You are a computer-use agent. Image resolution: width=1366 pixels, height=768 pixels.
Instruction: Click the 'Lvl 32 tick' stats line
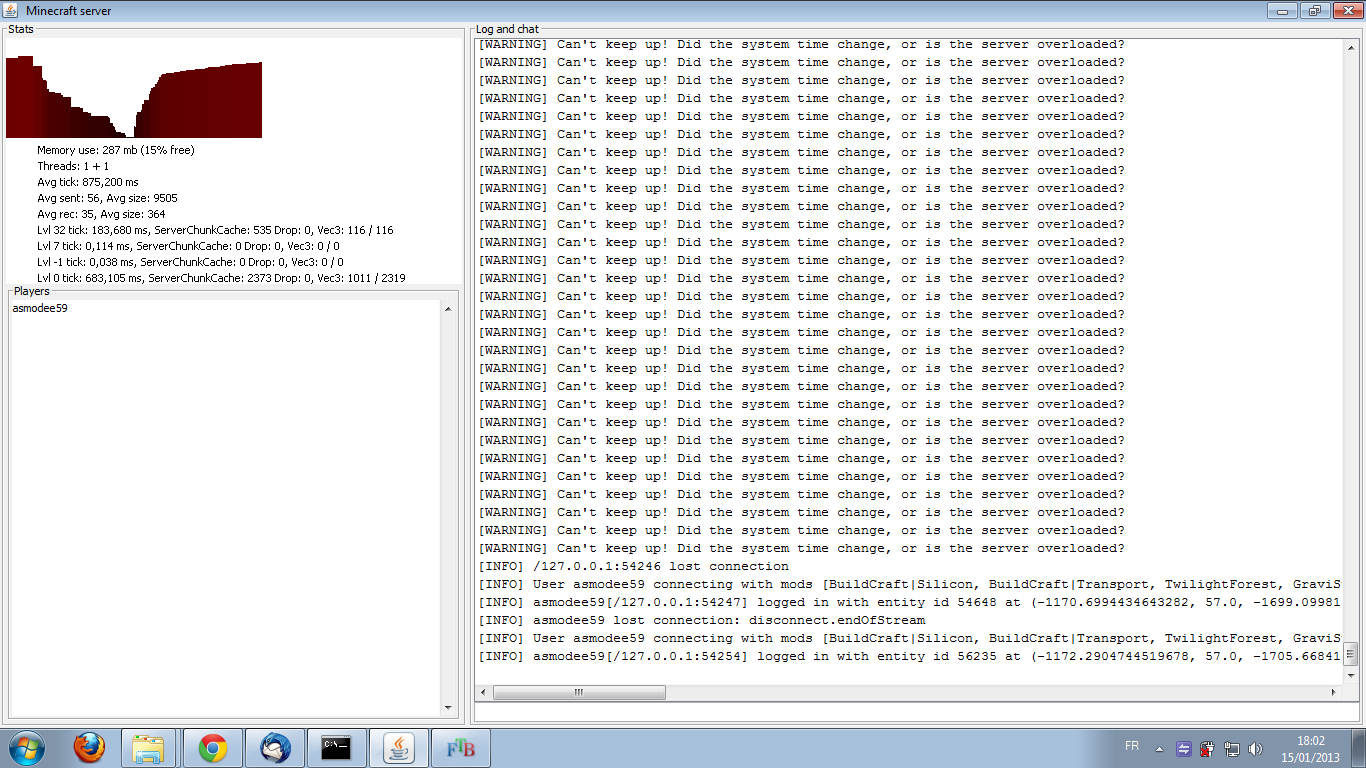(x=215, y=230)
